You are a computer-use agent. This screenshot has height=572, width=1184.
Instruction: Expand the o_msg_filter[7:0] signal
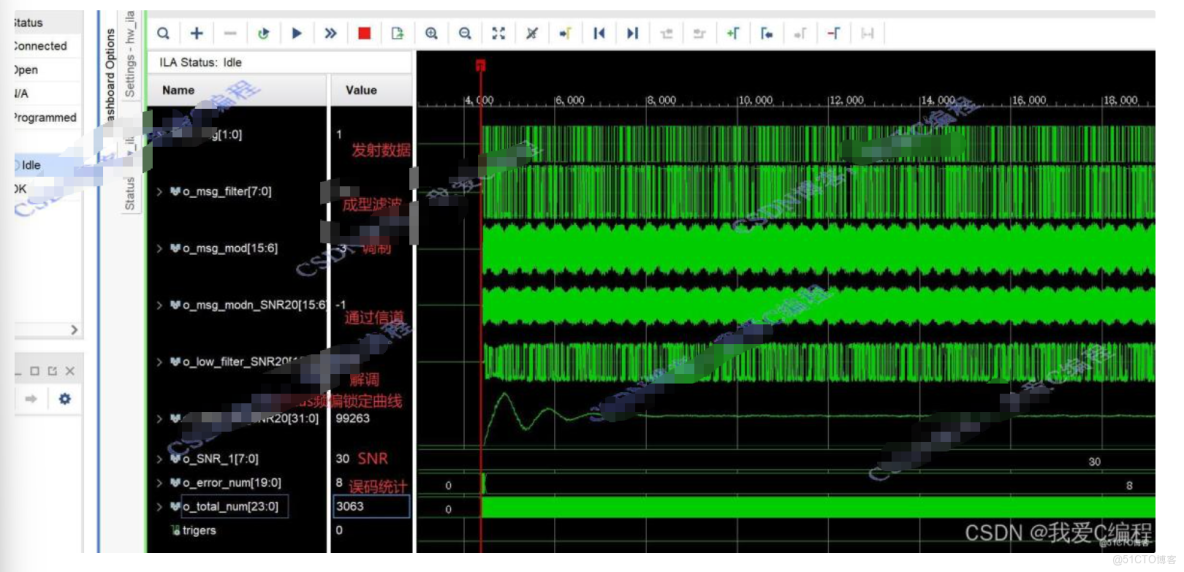click(160, 191)
